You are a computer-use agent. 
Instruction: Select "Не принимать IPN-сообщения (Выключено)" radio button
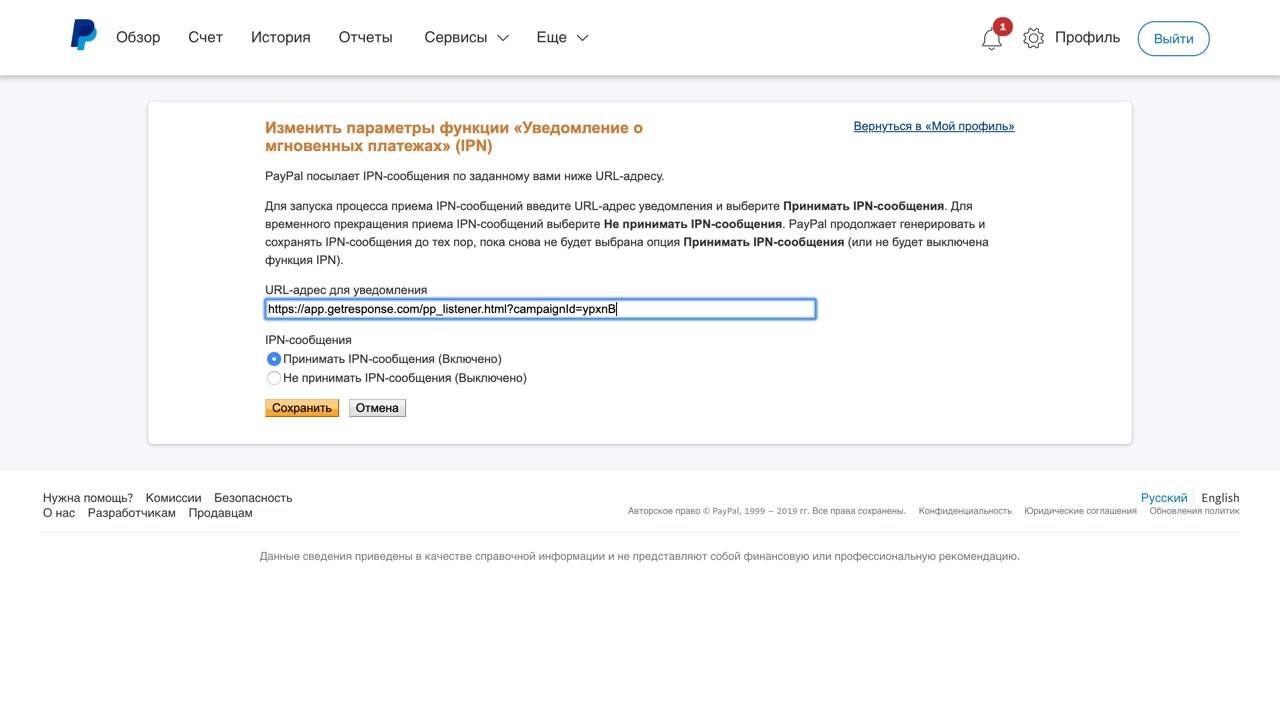pos(274,378)
